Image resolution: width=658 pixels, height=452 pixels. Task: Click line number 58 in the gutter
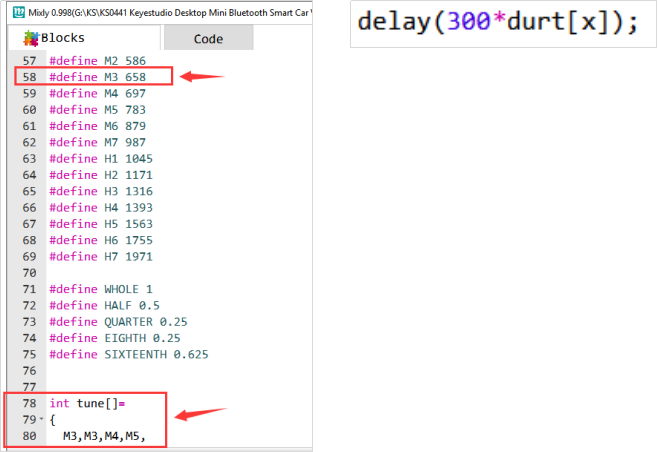pos(28,77)
